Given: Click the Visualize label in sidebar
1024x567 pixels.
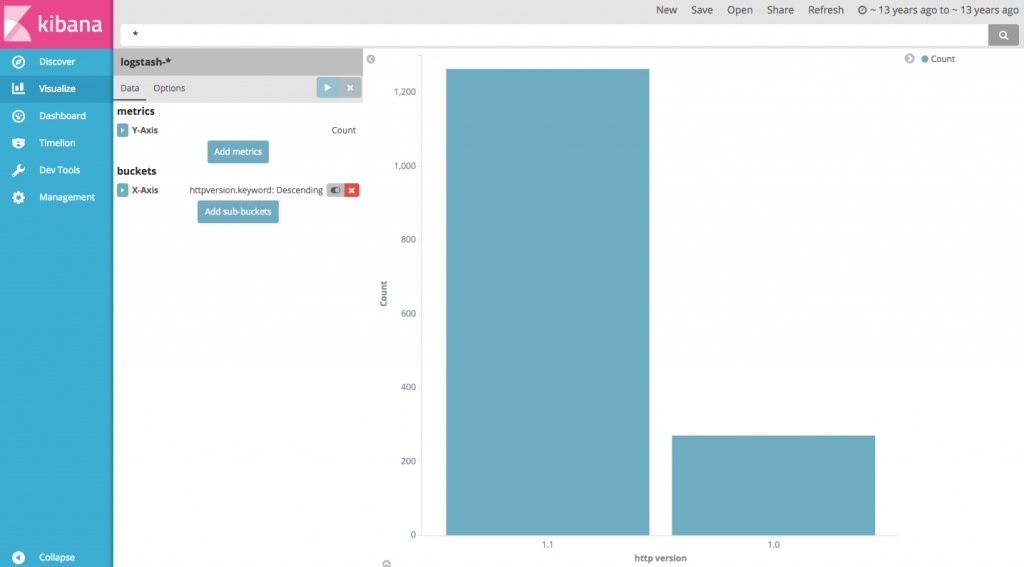Looking at the screenshot, I should 57,88.
